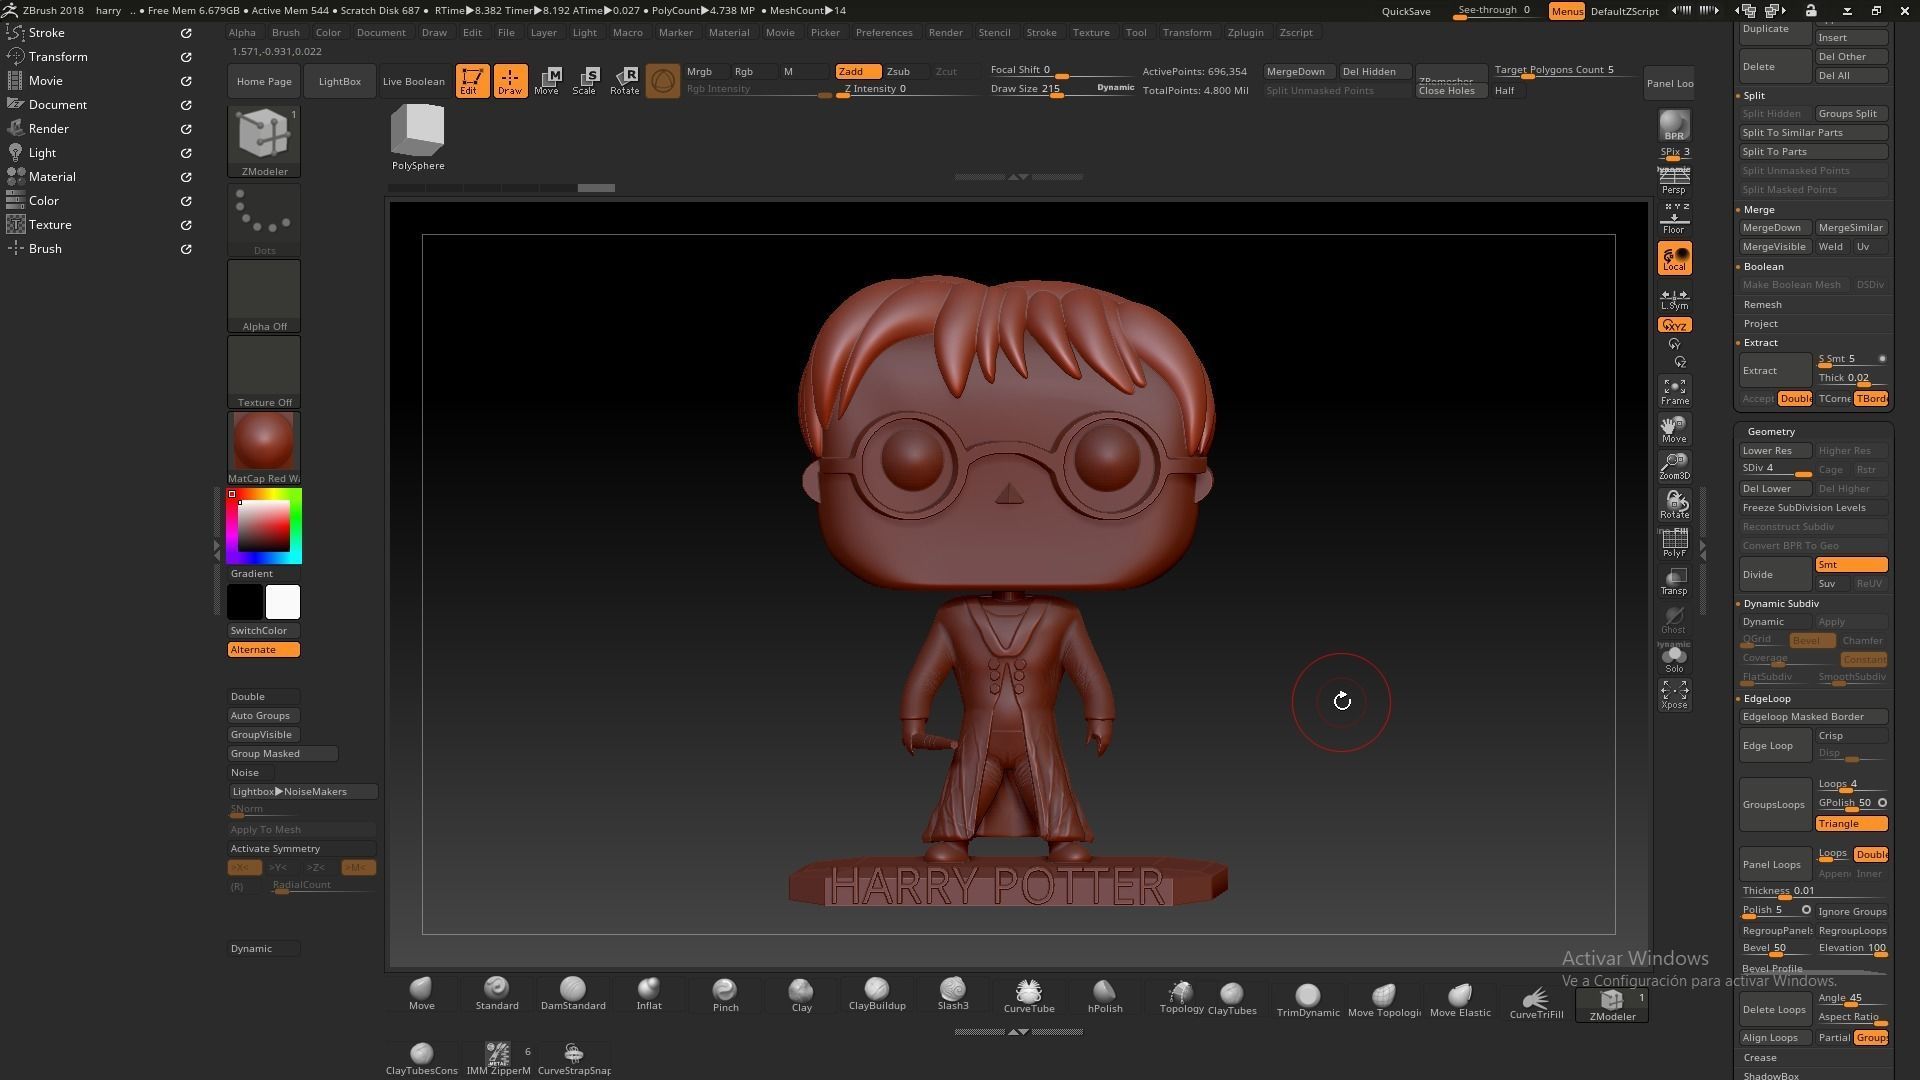Open the Zplugin menu
1920x1080 pixels.
point(1245,32)
